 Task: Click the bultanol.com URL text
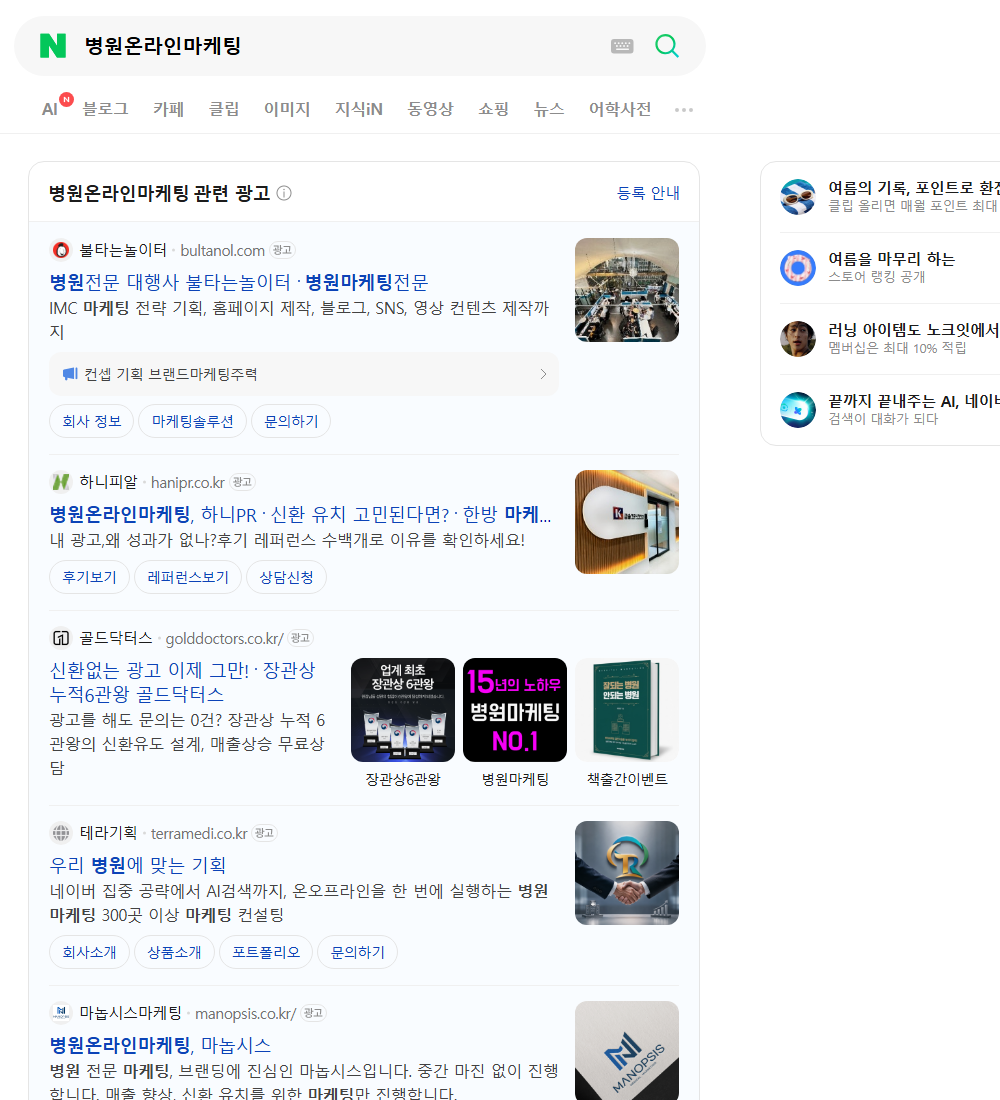click(x=222, y=250)
